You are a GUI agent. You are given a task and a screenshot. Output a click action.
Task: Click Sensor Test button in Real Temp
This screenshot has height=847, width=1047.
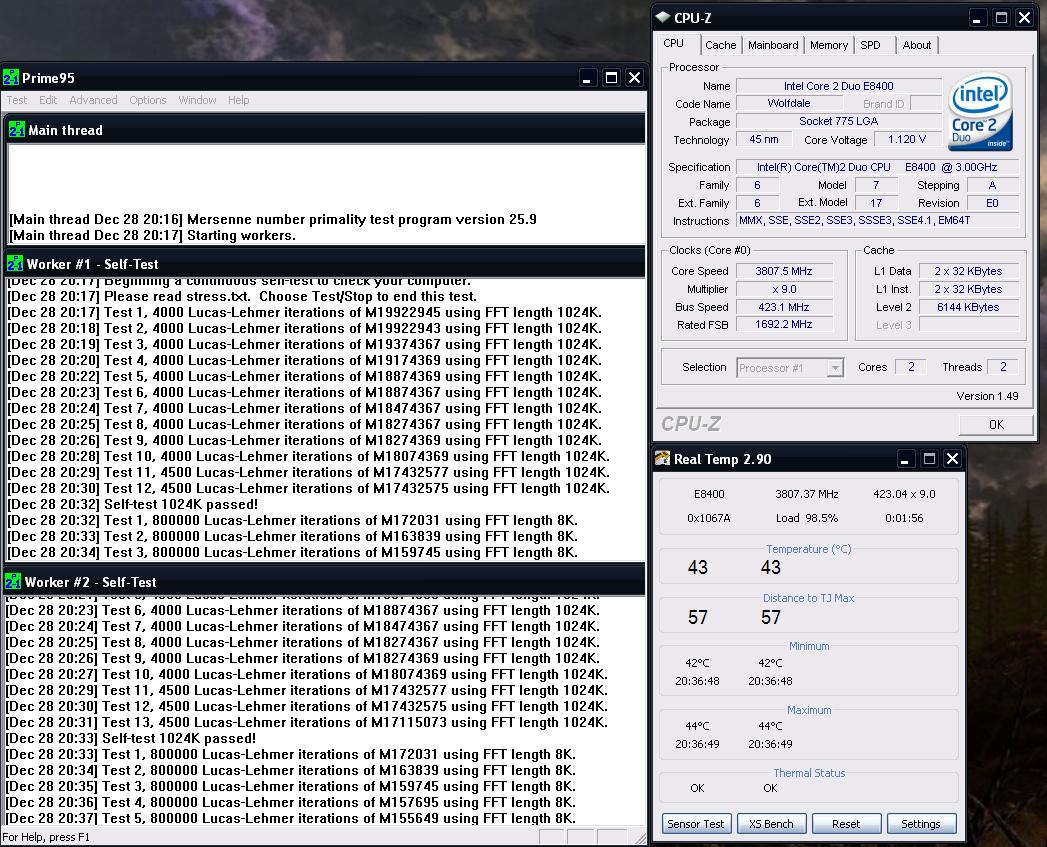(x=696, y=824)
